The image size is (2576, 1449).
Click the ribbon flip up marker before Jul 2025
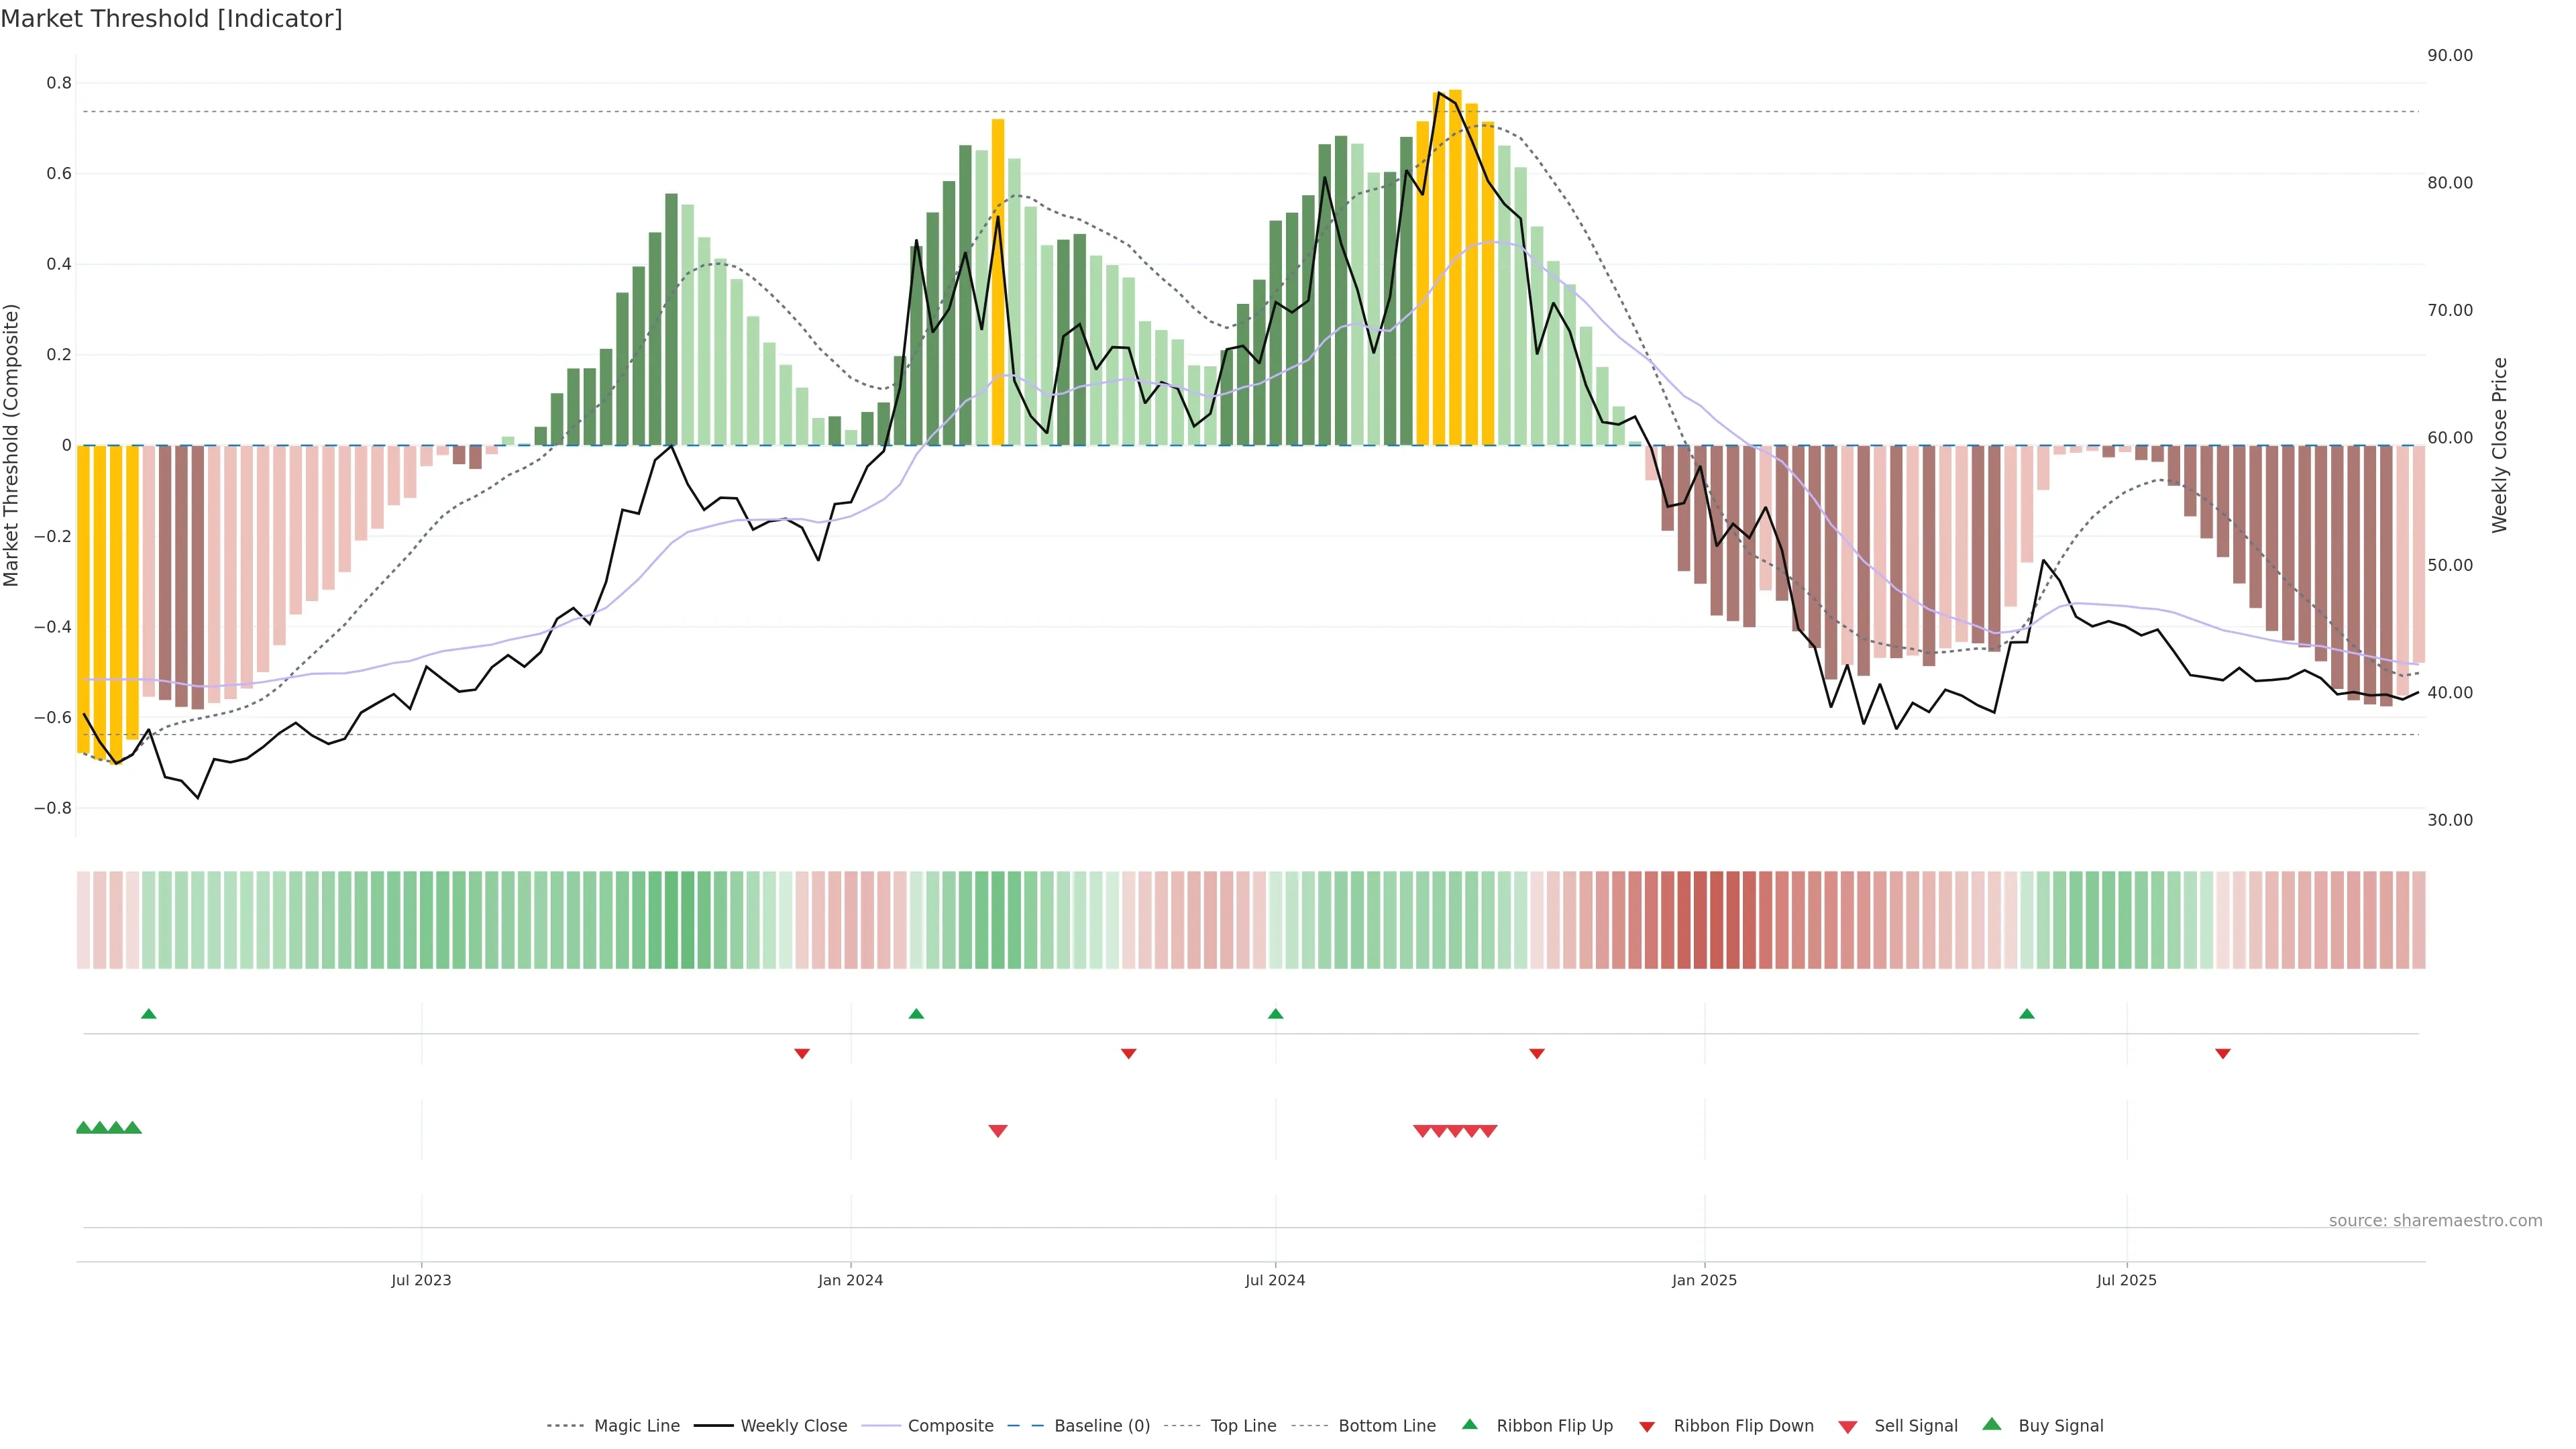point(2027,1014)
